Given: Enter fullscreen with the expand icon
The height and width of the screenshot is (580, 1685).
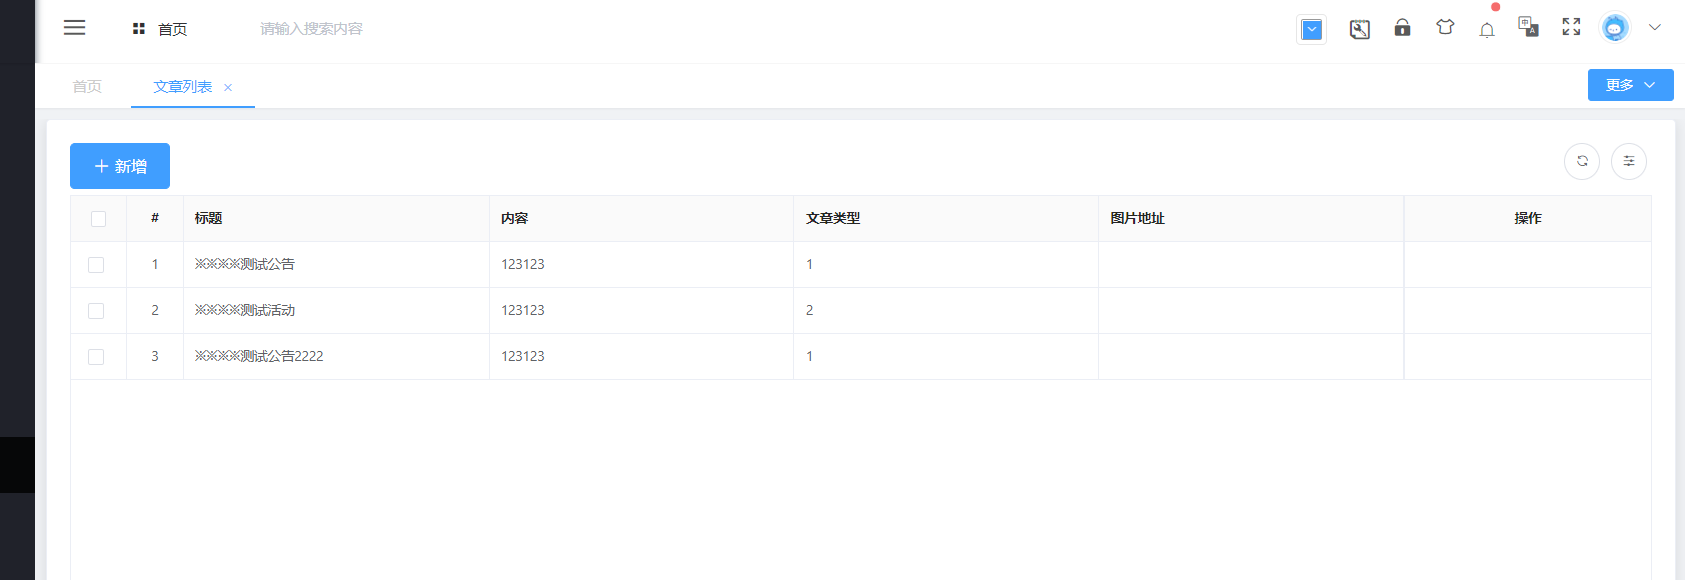Looking at the screenshot, I should tap(1571, 27).
